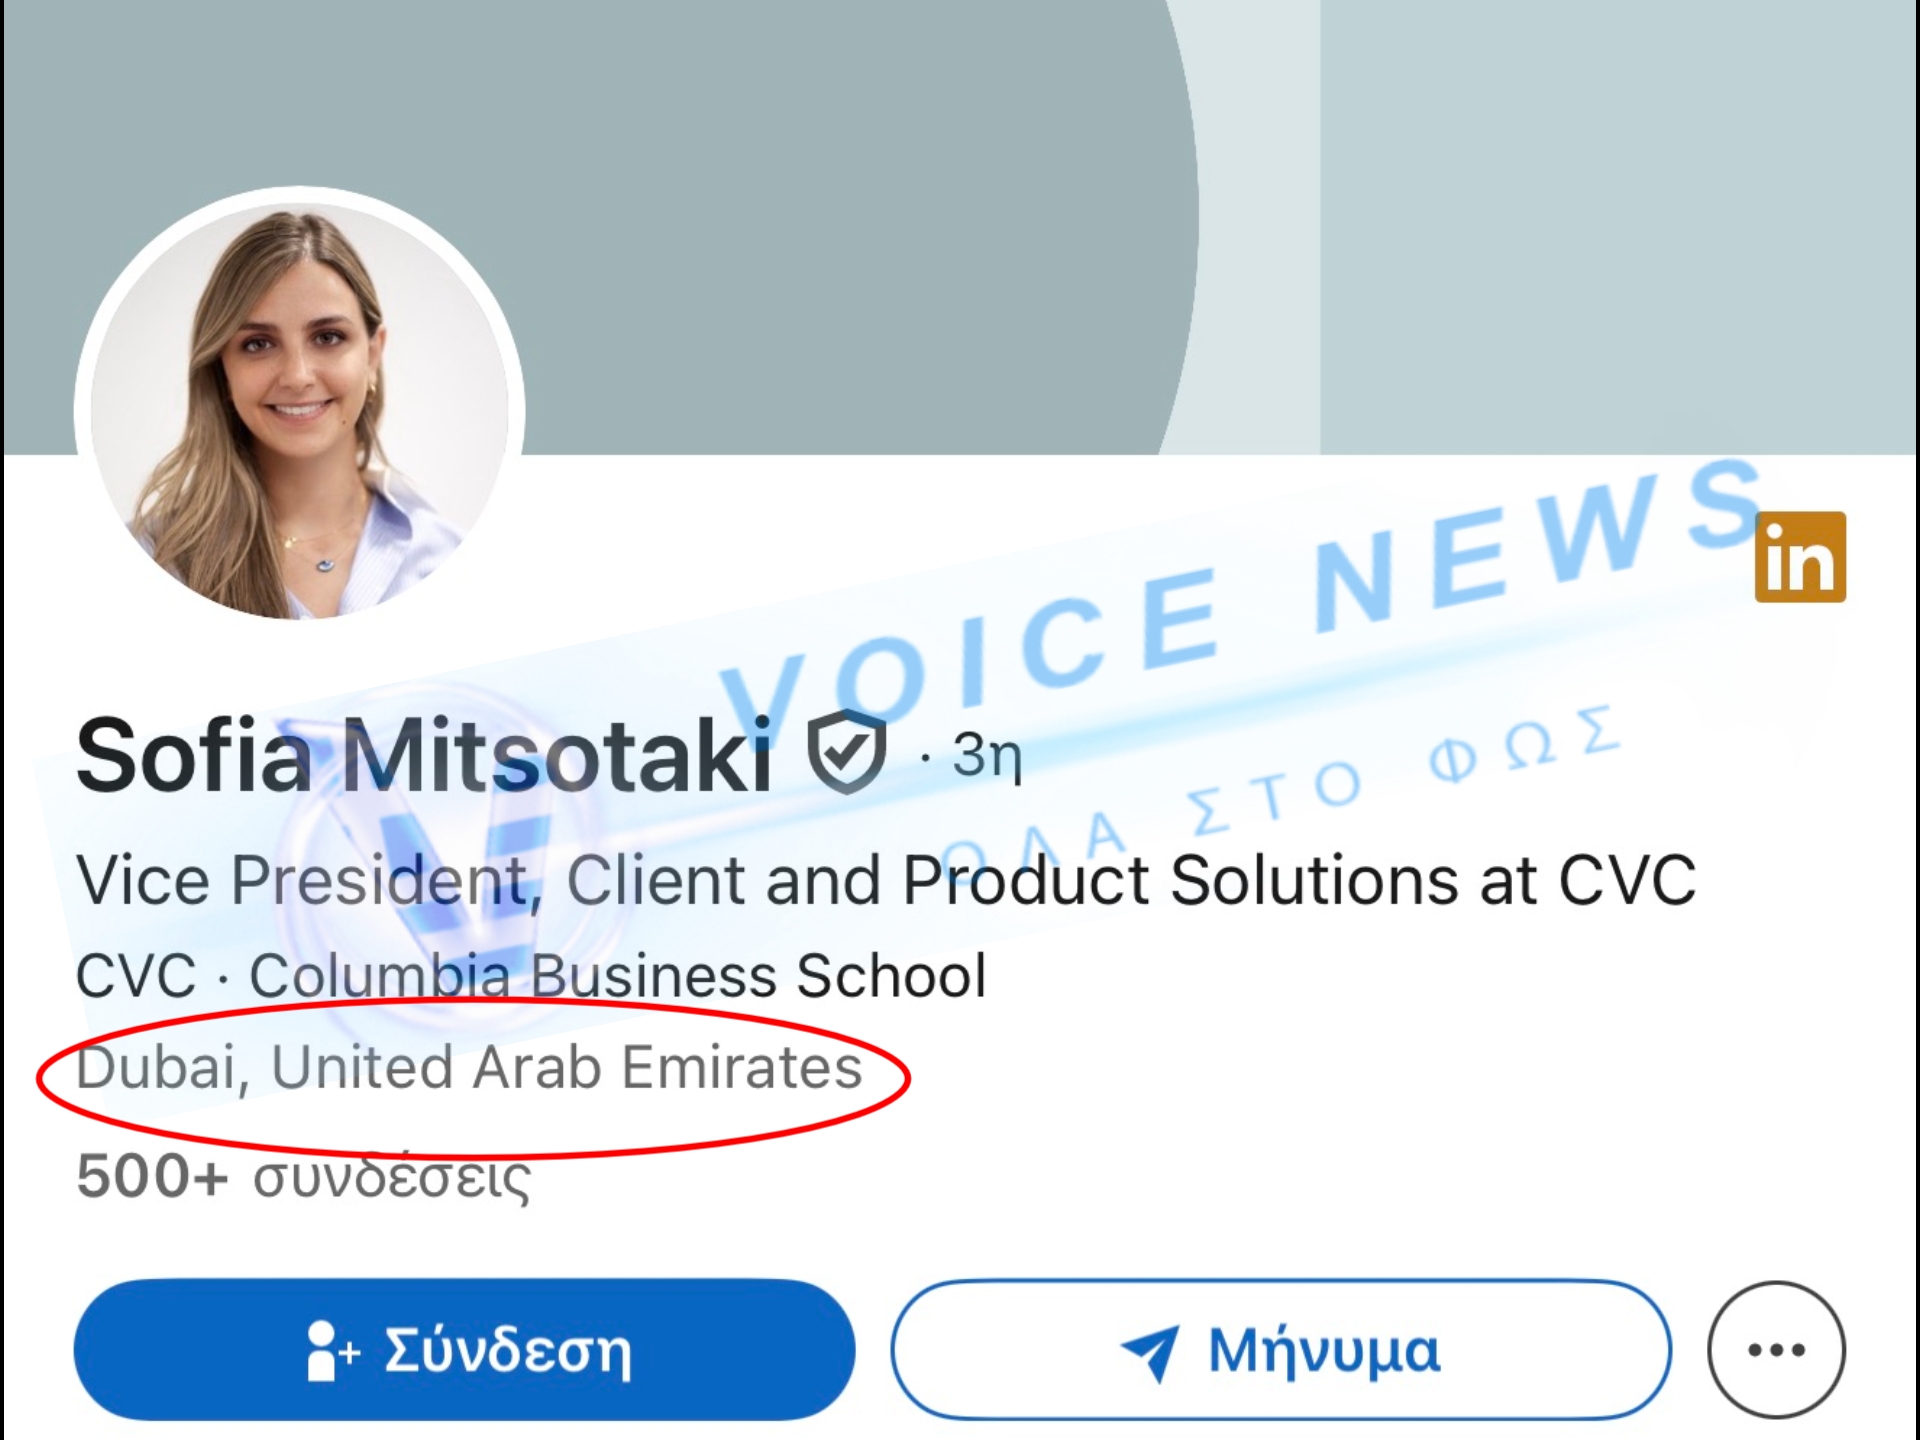Click the 3η connection degree label
Screen dimensions: 1920x1440
tap(986, 755)
